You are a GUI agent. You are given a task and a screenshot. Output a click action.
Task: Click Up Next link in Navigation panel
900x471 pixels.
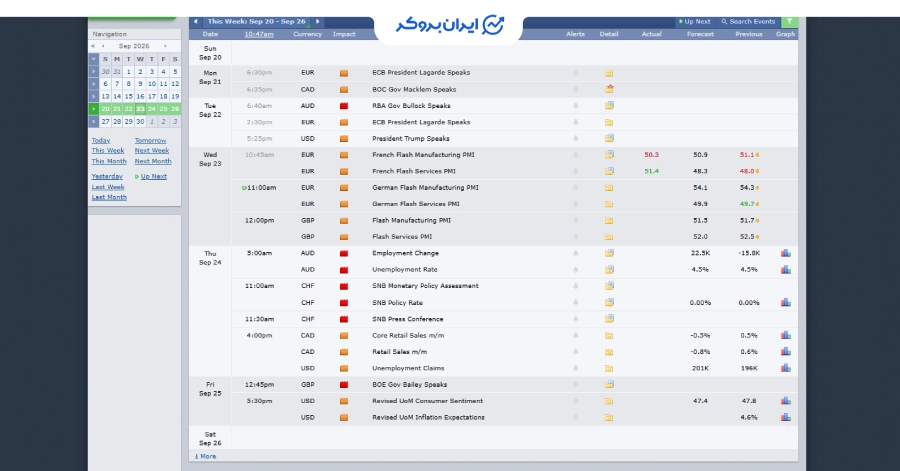[154, 177]
